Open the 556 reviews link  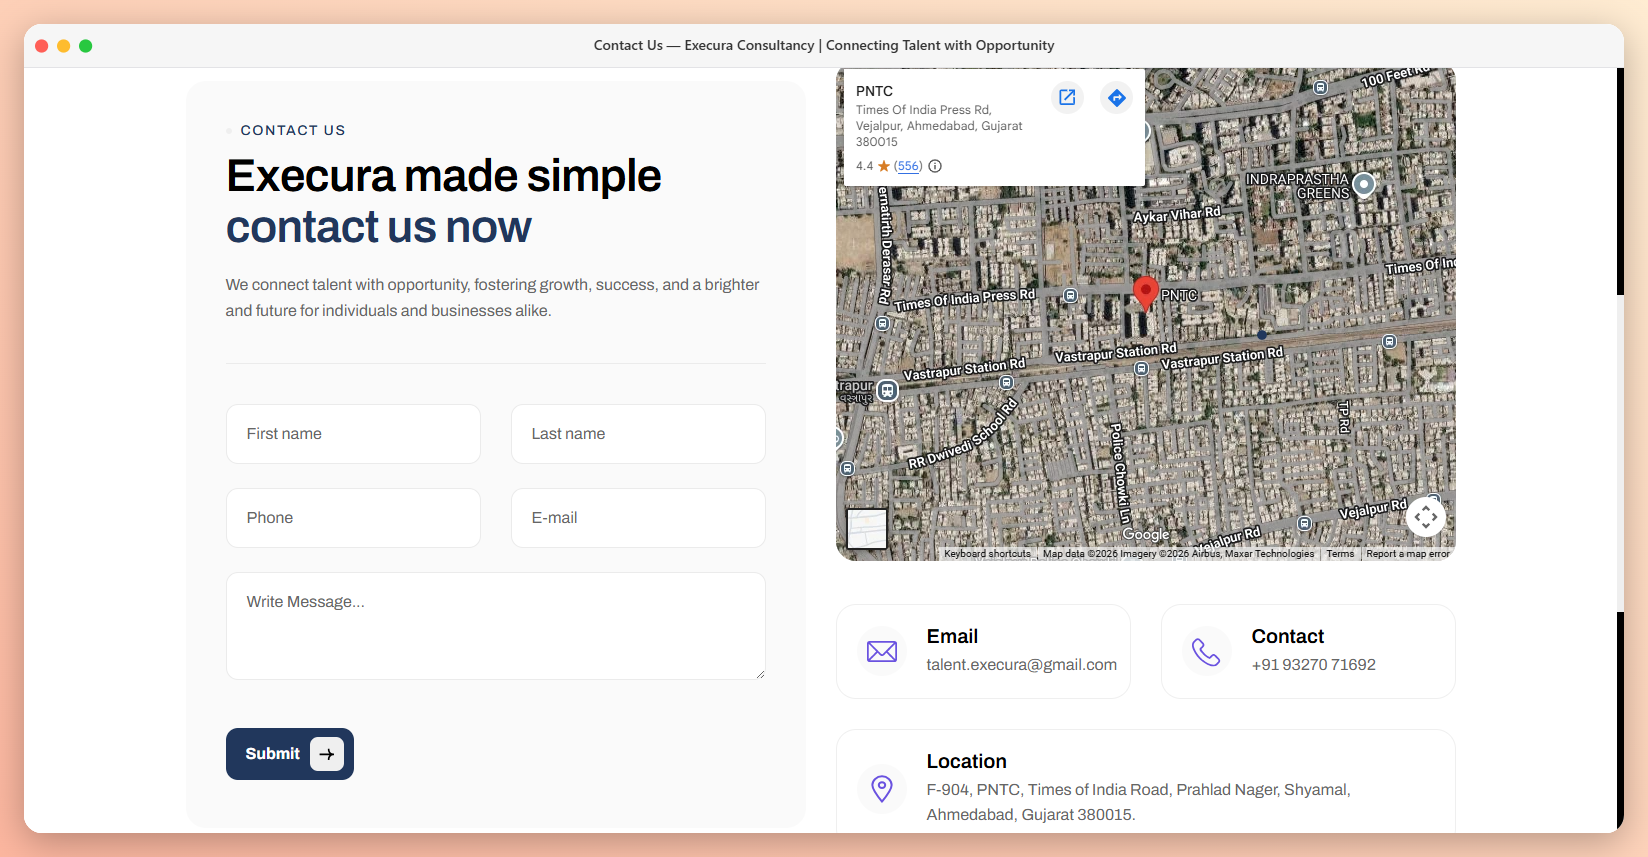[908, 166]
